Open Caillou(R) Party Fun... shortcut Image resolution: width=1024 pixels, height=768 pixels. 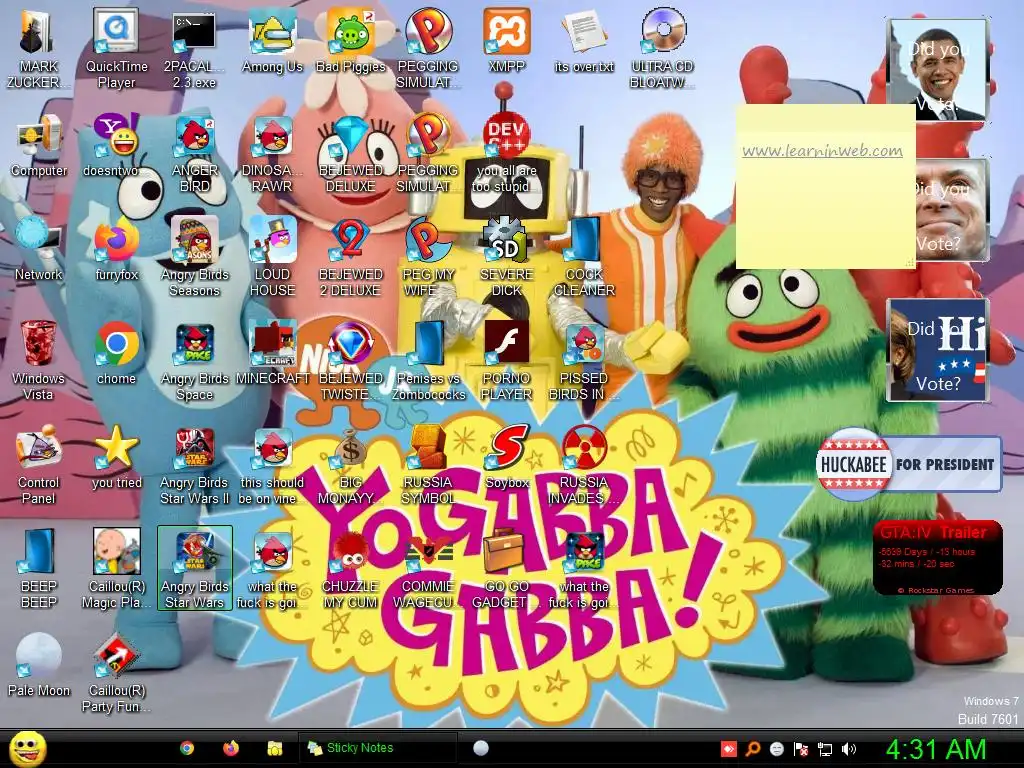pyautogui.click(x=116, y=673)
